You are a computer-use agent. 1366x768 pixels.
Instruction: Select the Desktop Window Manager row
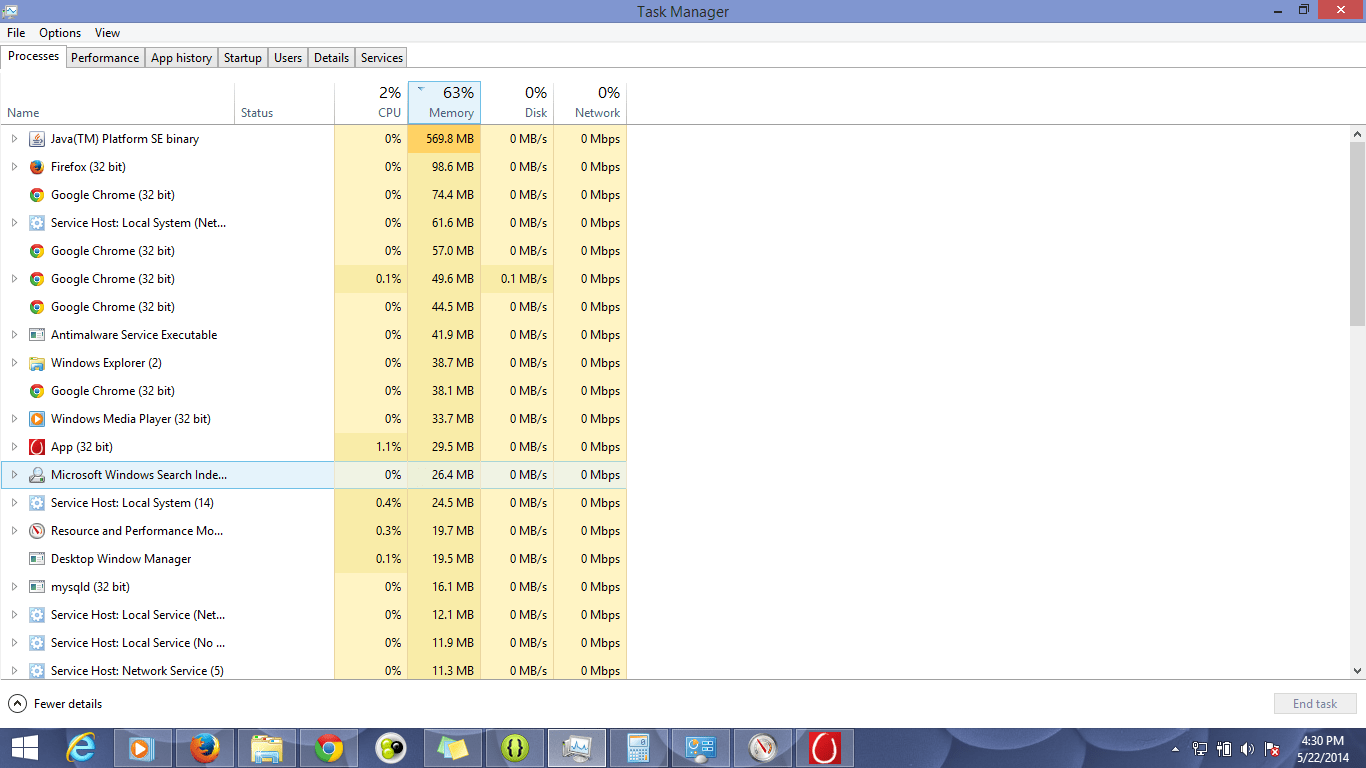[x=313, y=559]
